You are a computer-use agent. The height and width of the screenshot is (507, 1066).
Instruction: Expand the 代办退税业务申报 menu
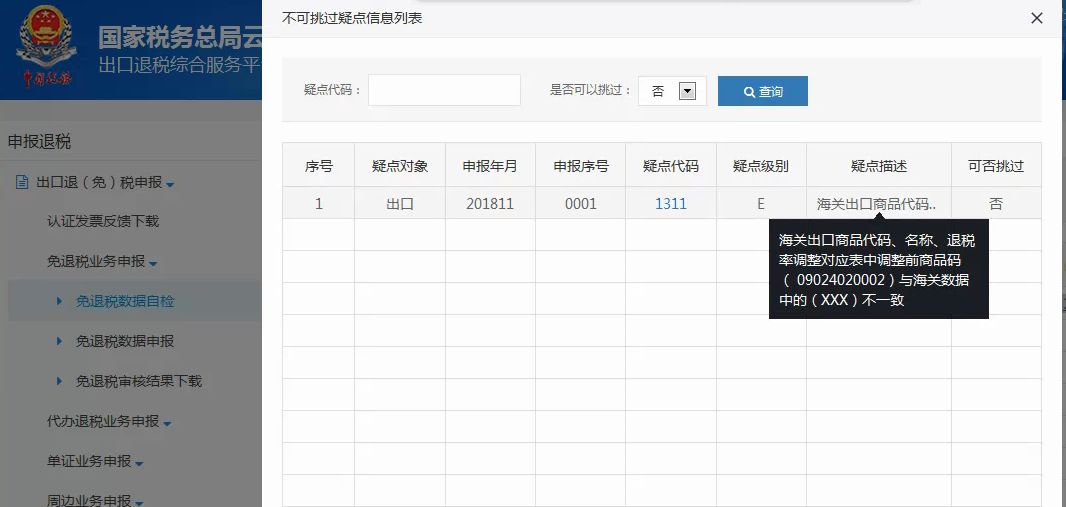tap(109, 421)
